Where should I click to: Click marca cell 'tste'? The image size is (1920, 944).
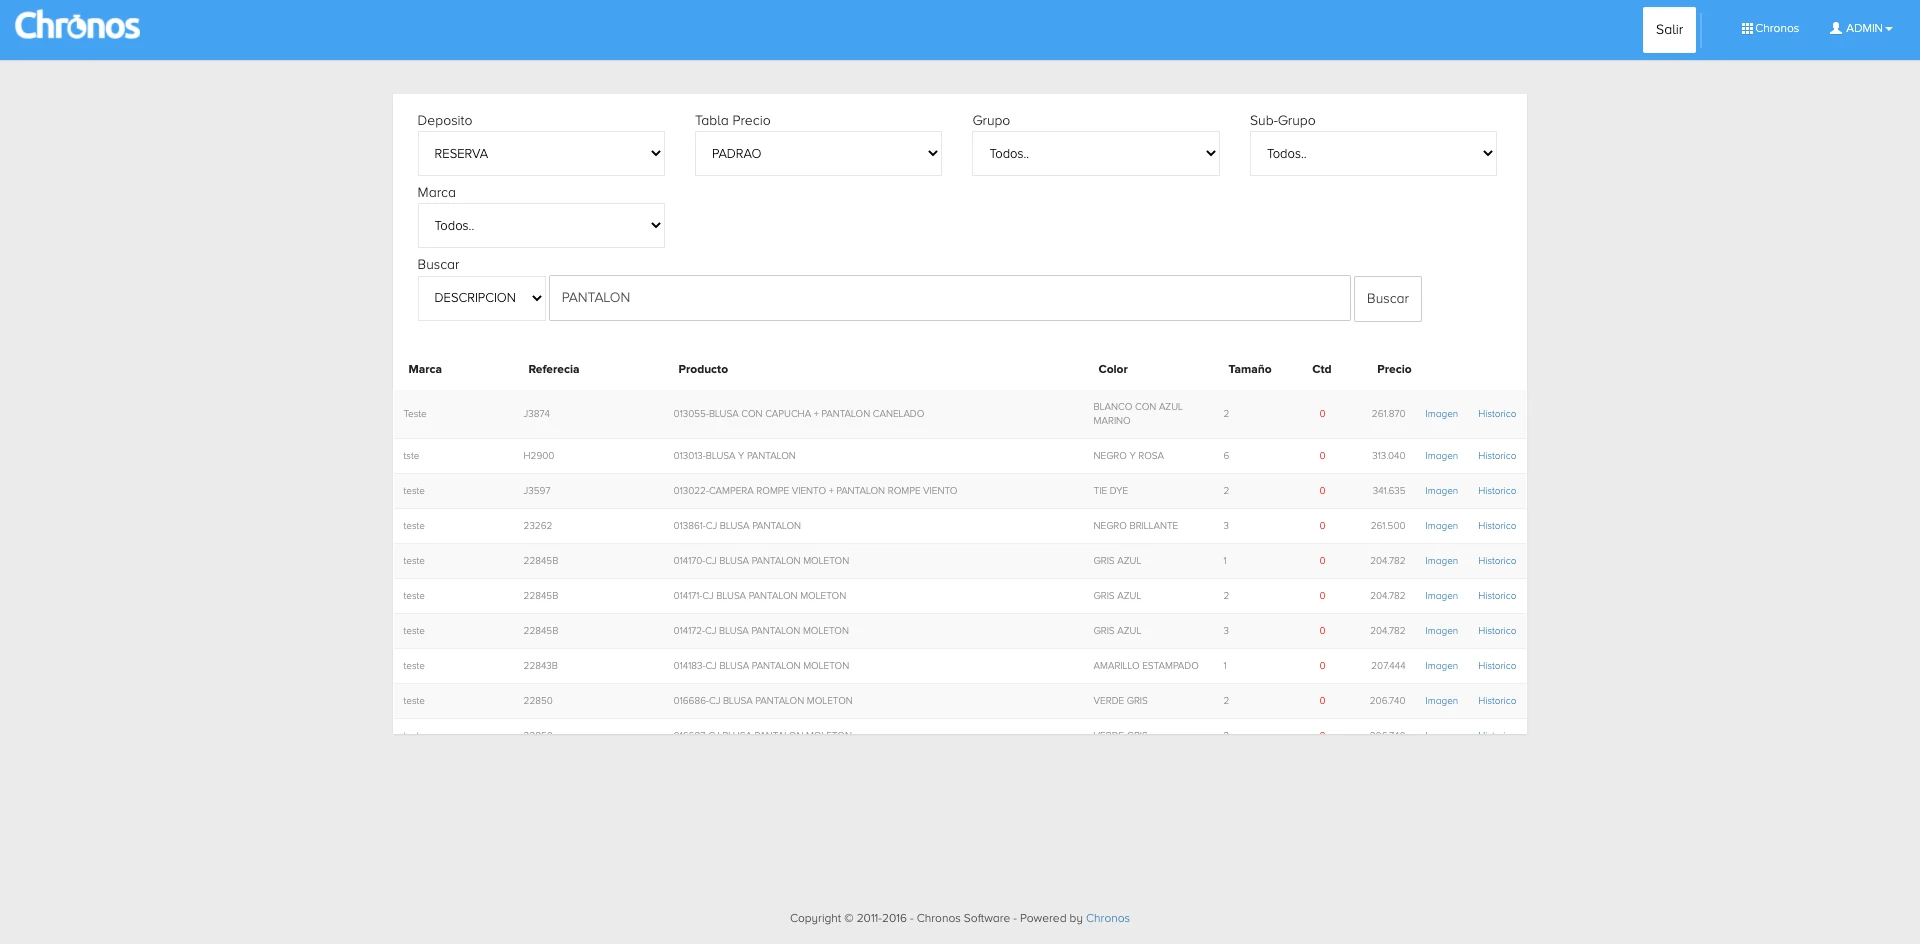411,456
